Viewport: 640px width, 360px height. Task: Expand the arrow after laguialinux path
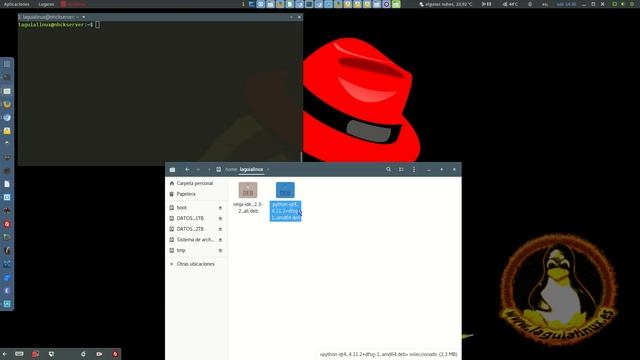(268, 169)
